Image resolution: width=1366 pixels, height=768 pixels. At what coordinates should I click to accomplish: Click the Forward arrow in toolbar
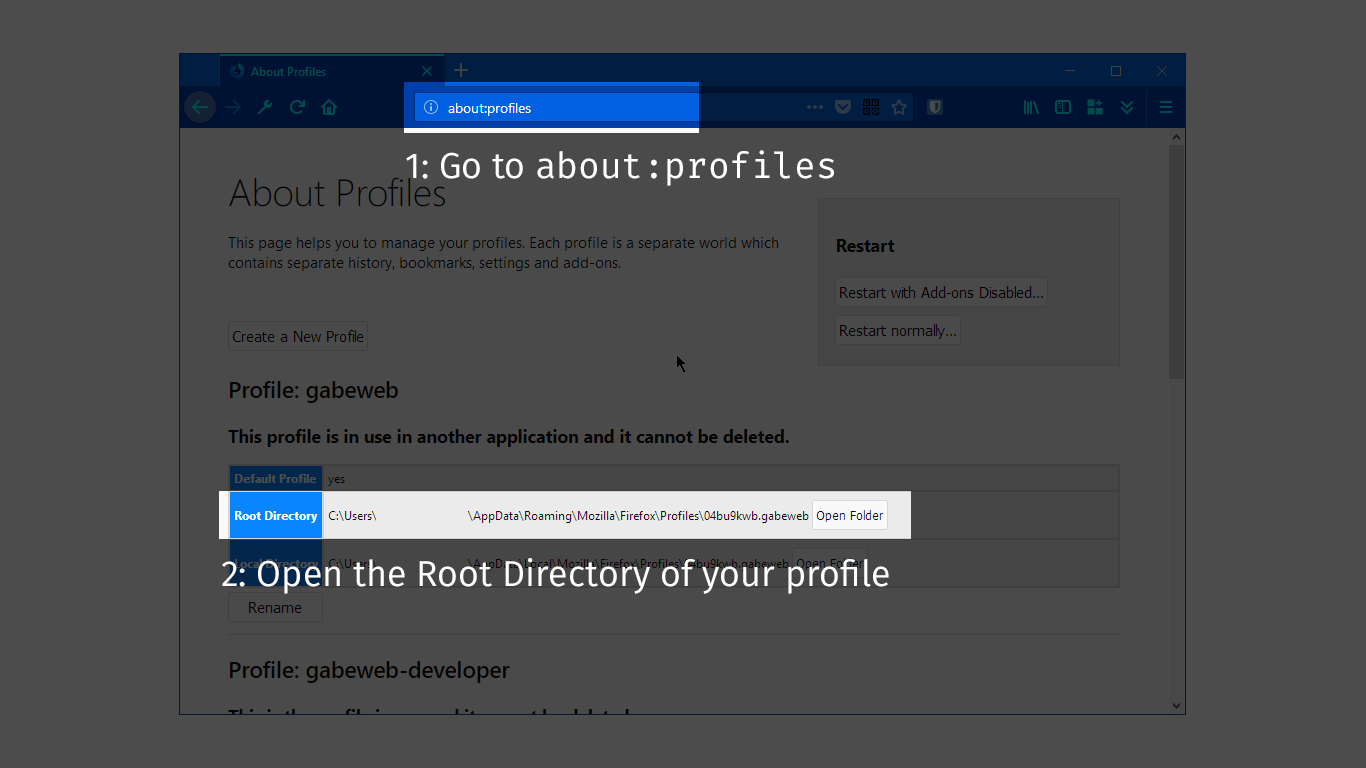coord(233,107)
